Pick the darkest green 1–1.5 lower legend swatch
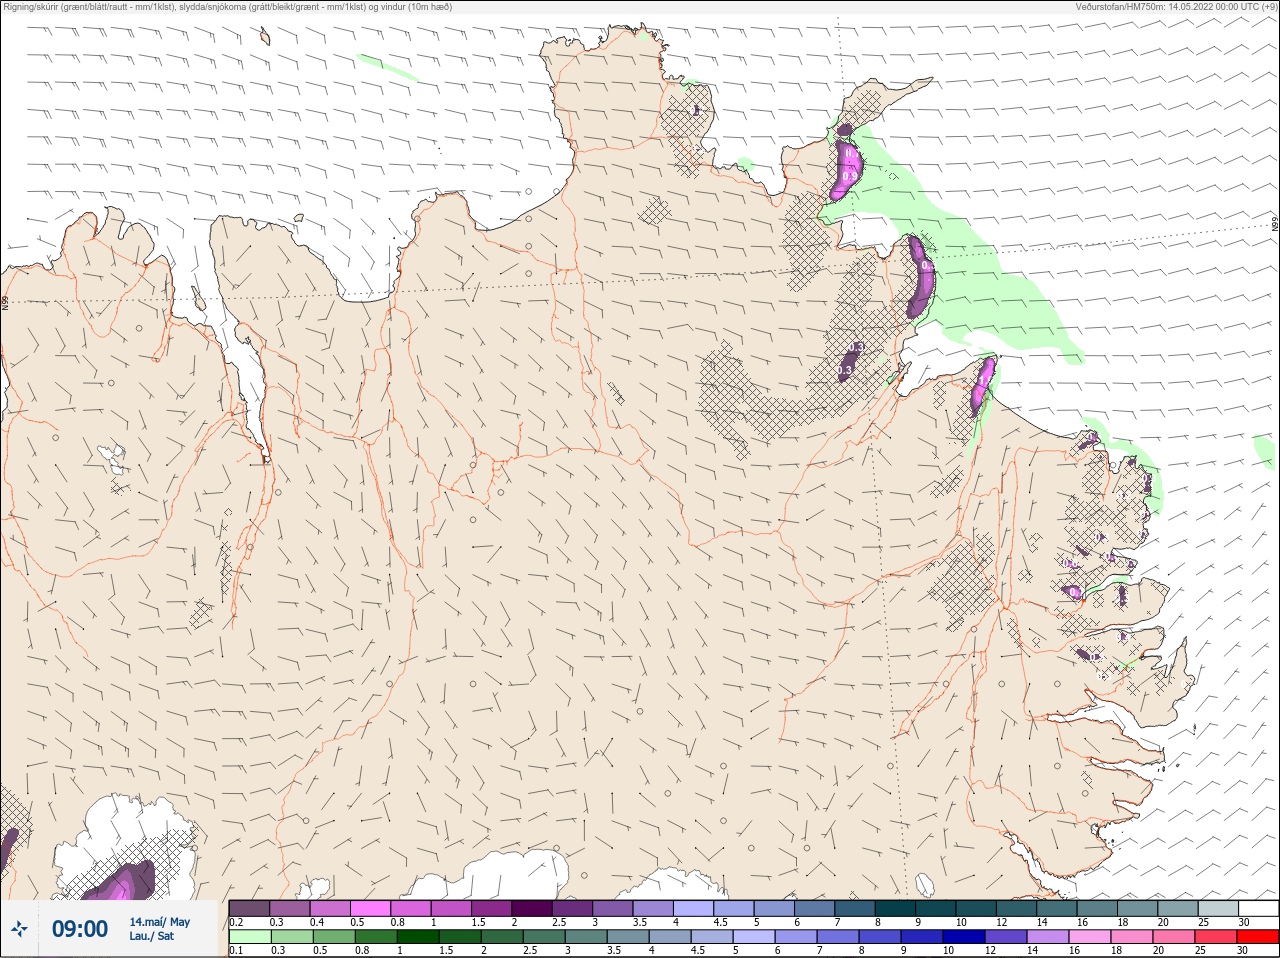The image size is (1280, 958). tap(420, 937)
